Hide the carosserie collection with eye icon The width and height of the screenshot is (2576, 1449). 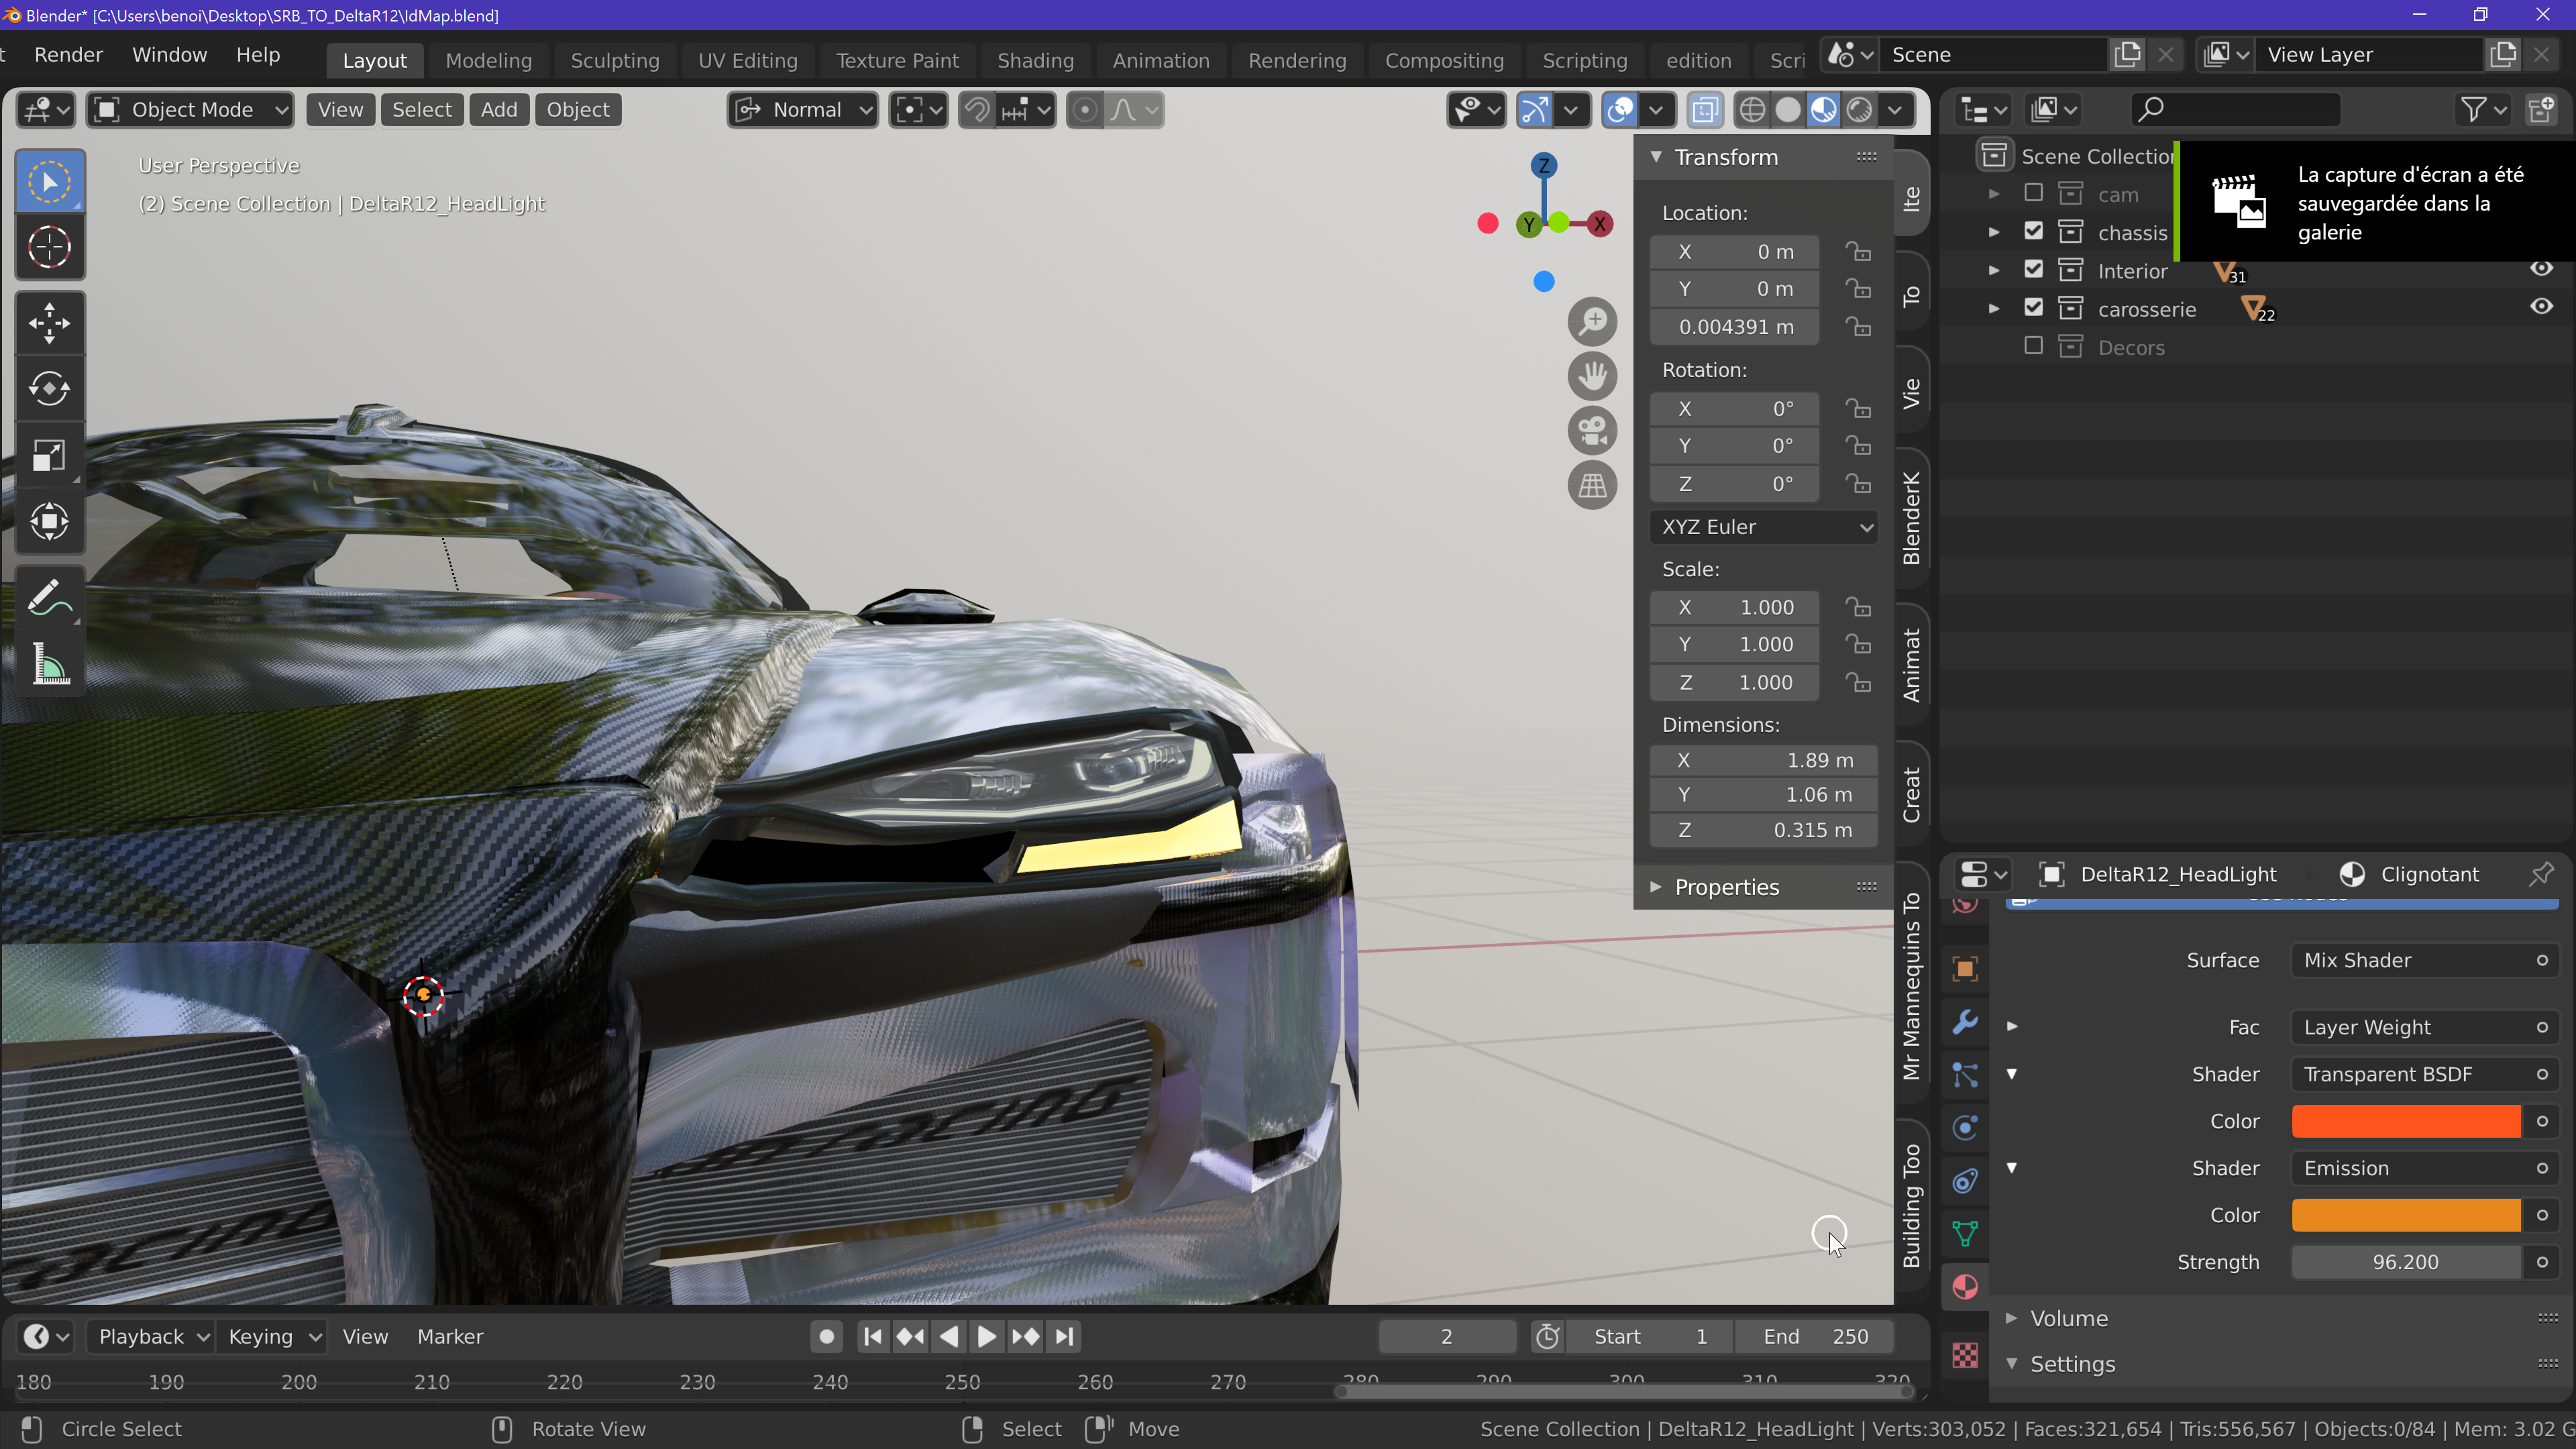pos(2541,307)
